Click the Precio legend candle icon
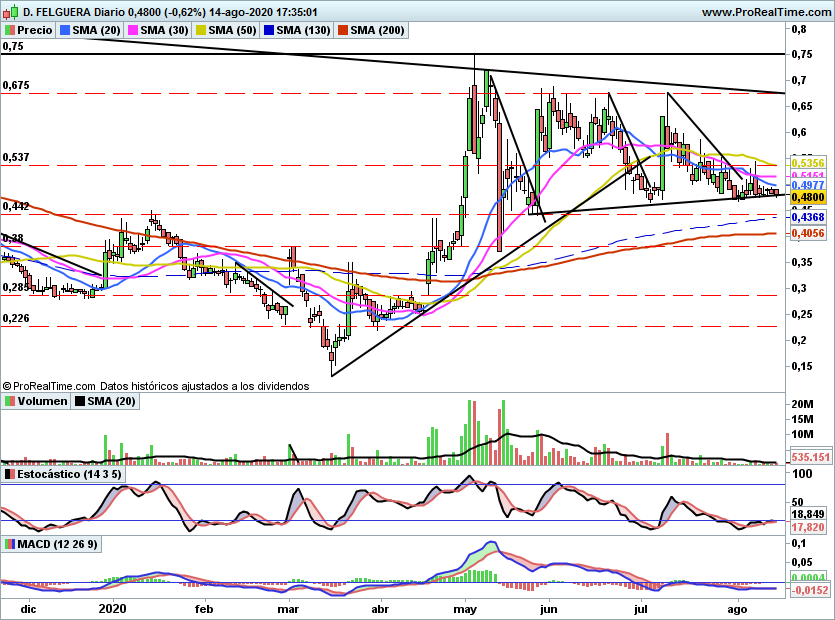The image size is (835, 620). coord(10,30)
